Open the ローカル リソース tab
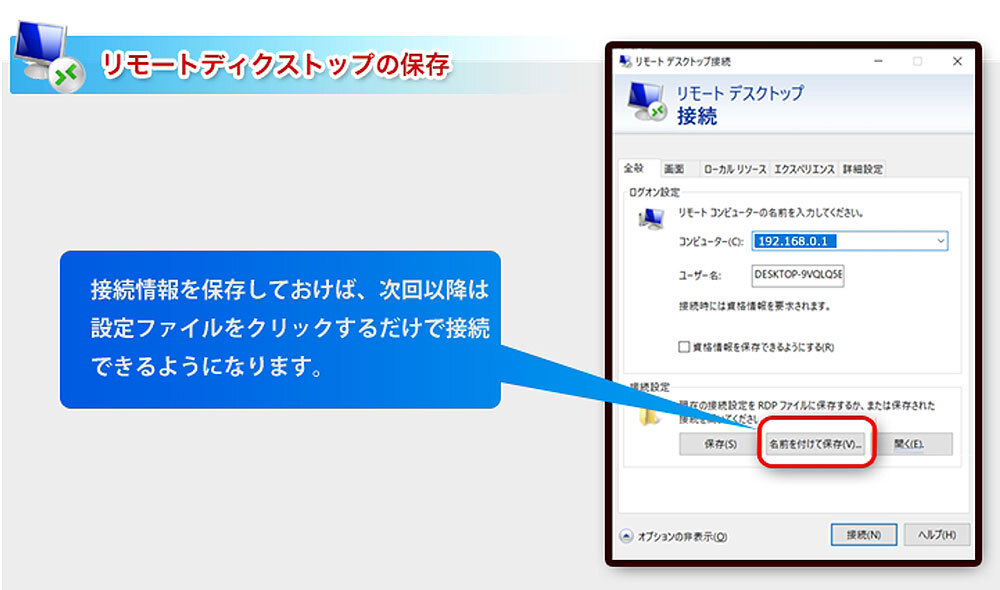The image size is (1000, 590). (x=735, y=169)
